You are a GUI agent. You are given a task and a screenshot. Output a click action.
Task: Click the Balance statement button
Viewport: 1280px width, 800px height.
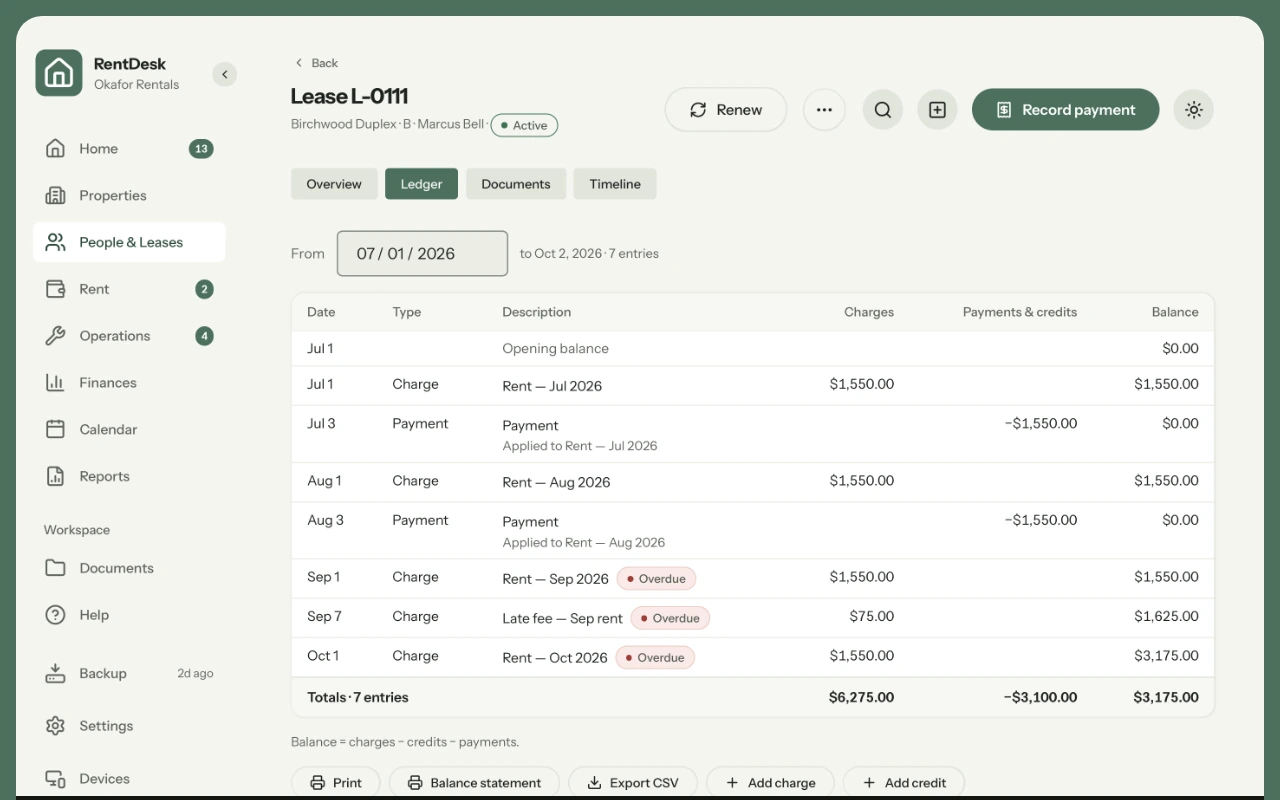point(474,783)
